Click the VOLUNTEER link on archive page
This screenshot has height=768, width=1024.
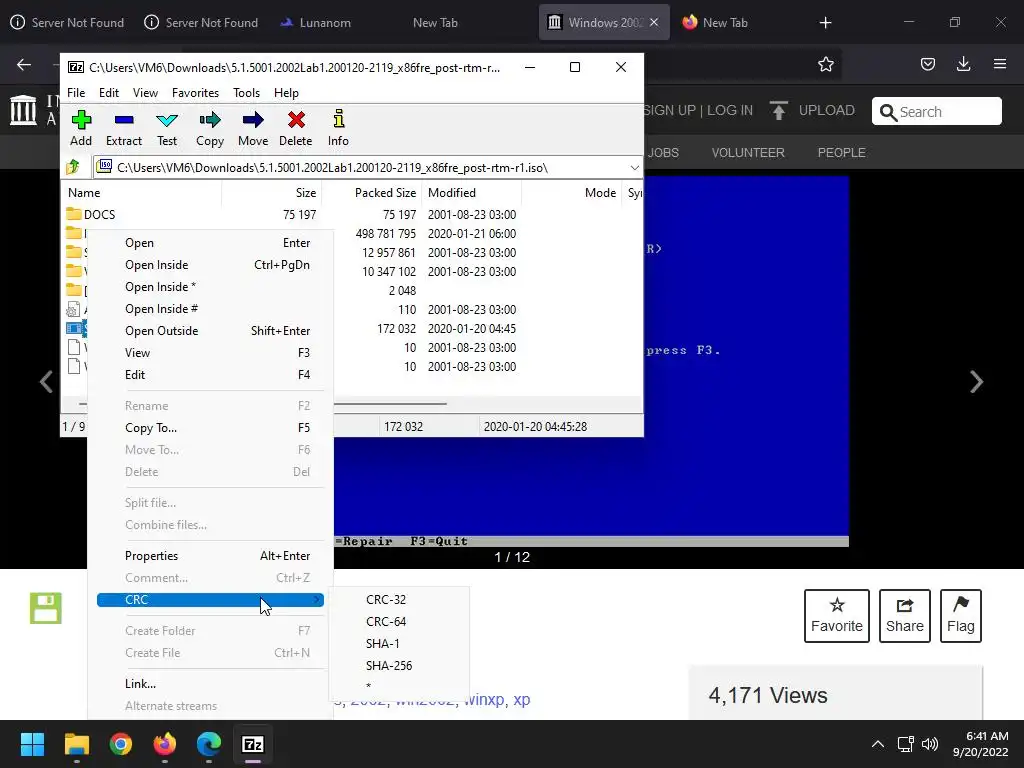click(748, 152)
